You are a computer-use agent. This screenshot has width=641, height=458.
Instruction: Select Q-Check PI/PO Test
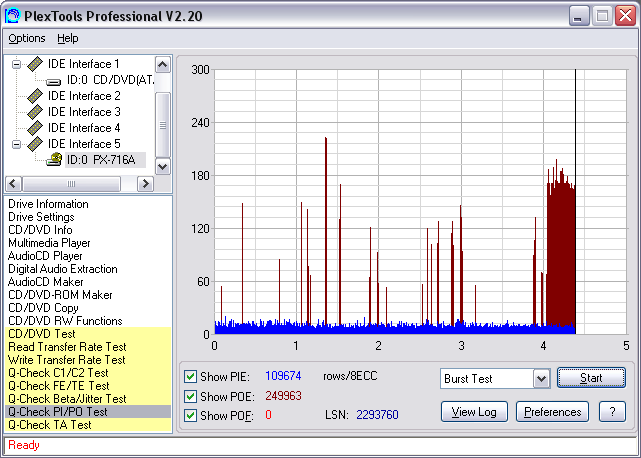click(x=88, y=412)
